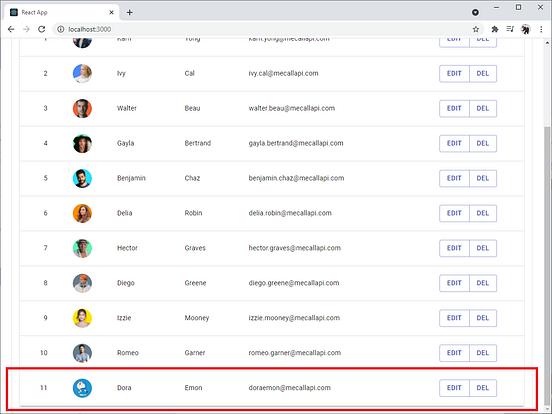
Task: Click the localhost:3000 address bar
Action: (268, 29)
